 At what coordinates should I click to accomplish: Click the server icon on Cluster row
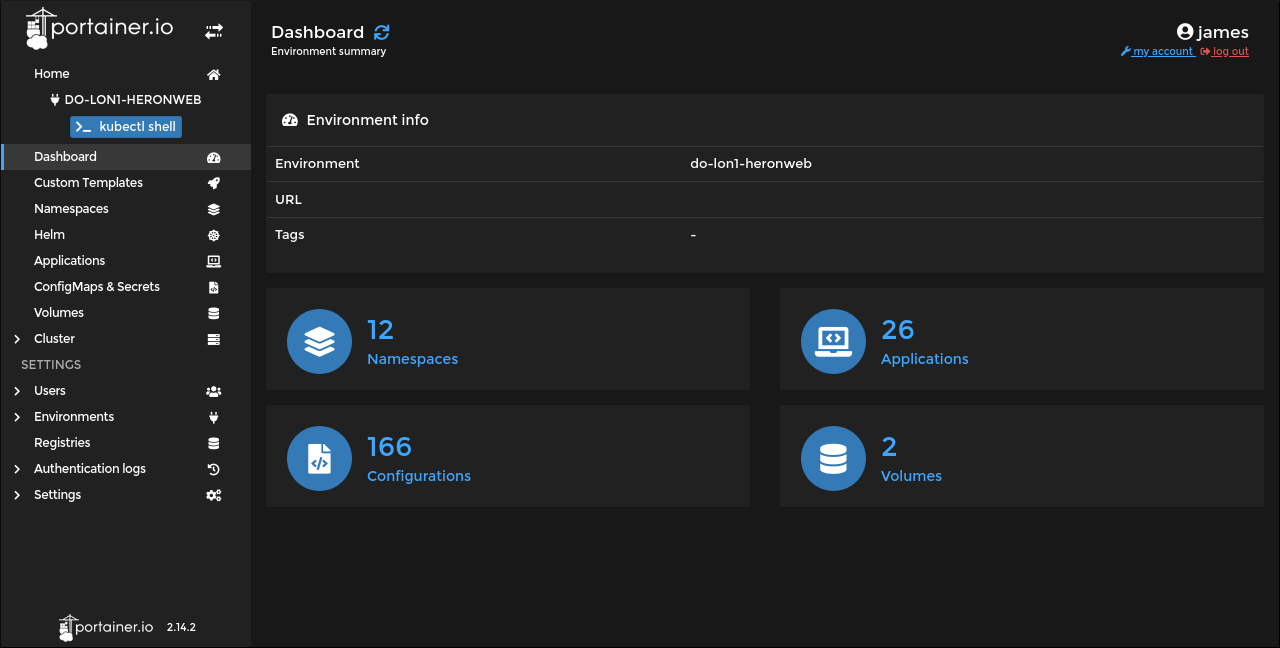tap(213, 339)
